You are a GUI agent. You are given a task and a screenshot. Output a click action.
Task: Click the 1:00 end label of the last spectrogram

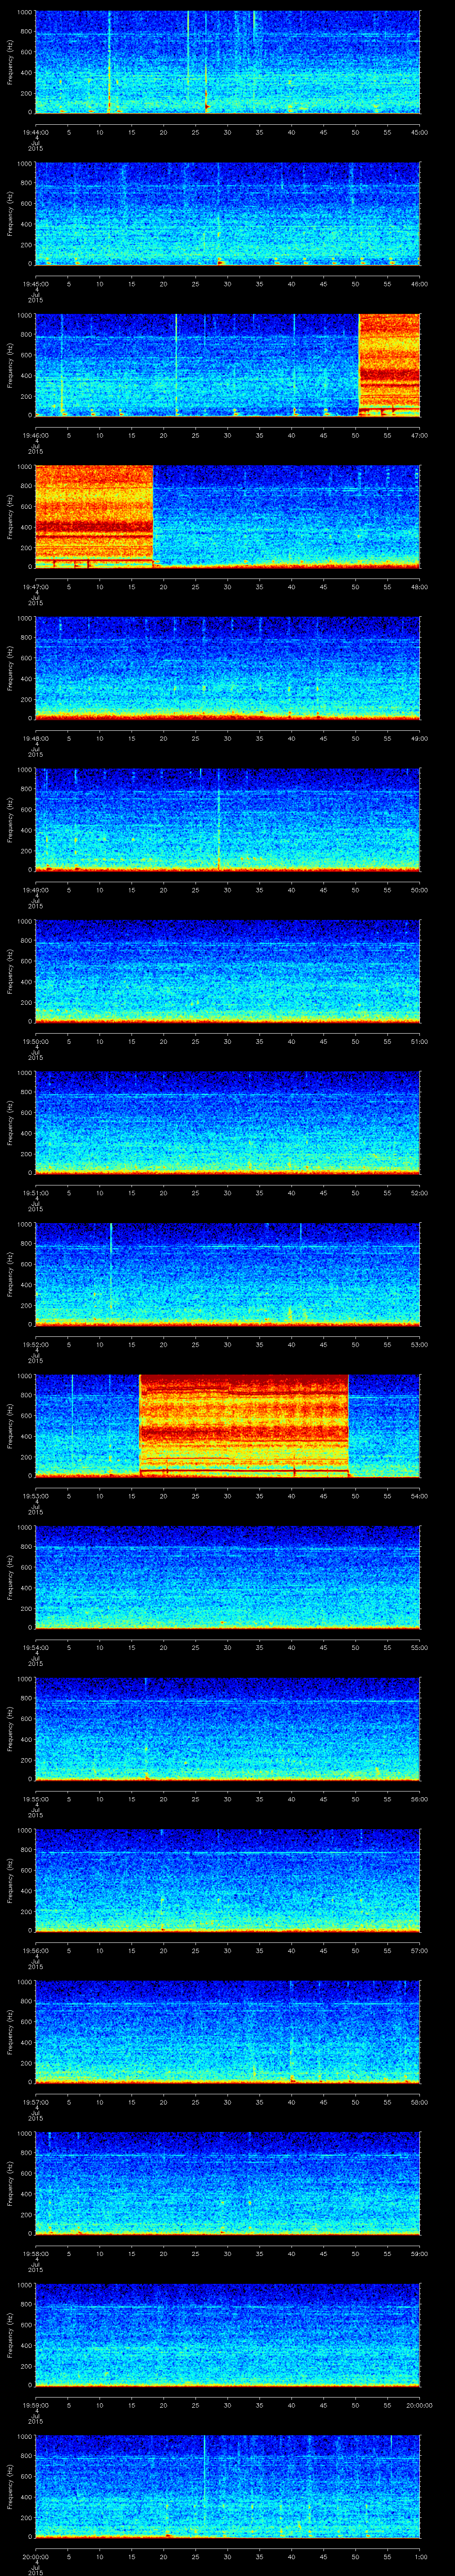coord(420,2557)
